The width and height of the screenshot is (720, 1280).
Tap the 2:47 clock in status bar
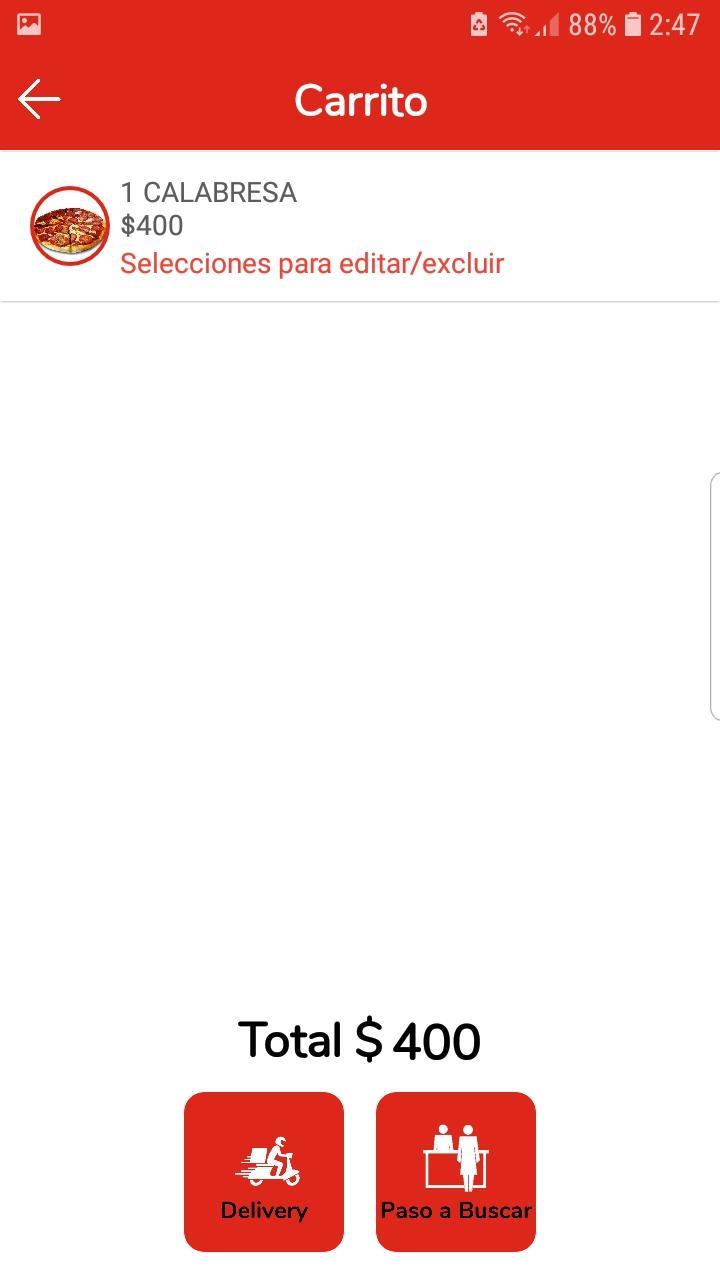(674, 24)
